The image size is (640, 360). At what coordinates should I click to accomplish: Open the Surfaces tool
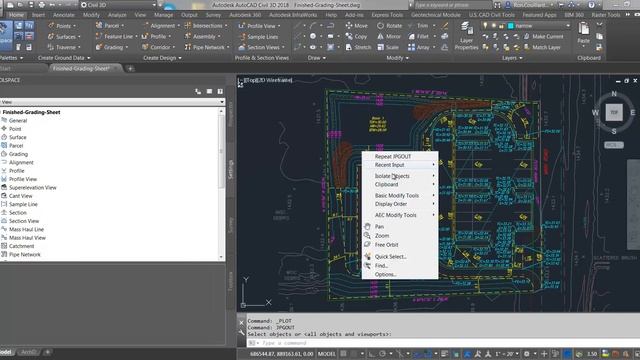tap(64, 36)
